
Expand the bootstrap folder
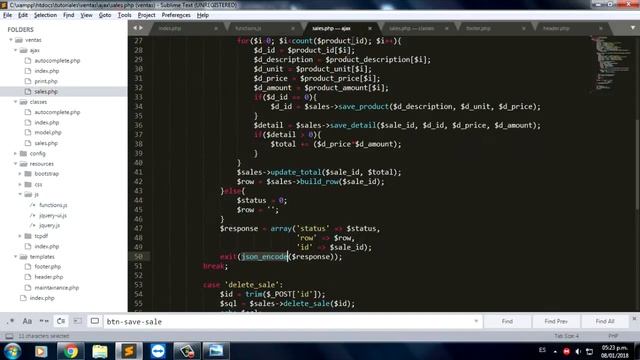20,174
